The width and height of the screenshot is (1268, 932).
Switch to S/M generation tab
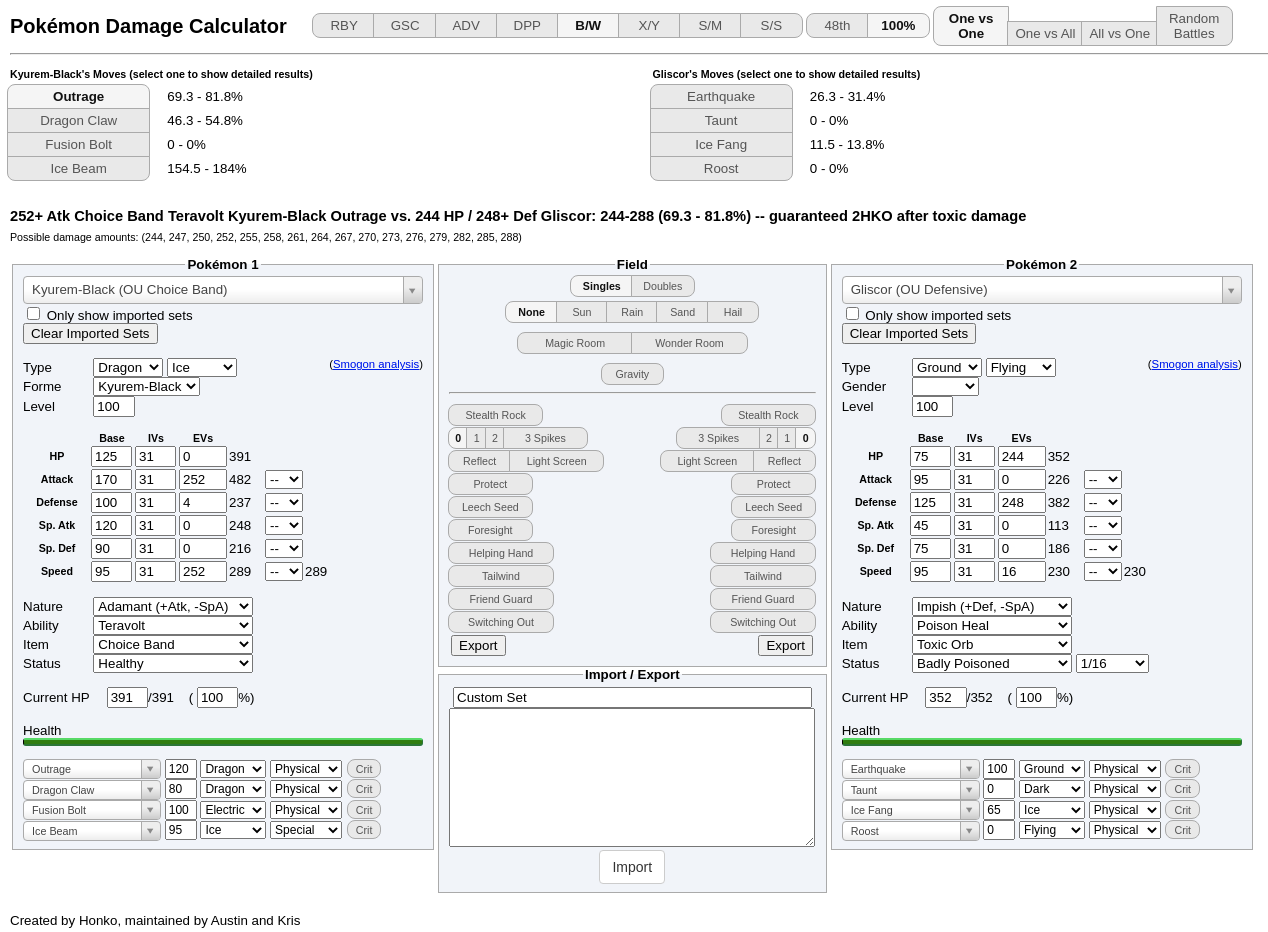coord(710,25)
